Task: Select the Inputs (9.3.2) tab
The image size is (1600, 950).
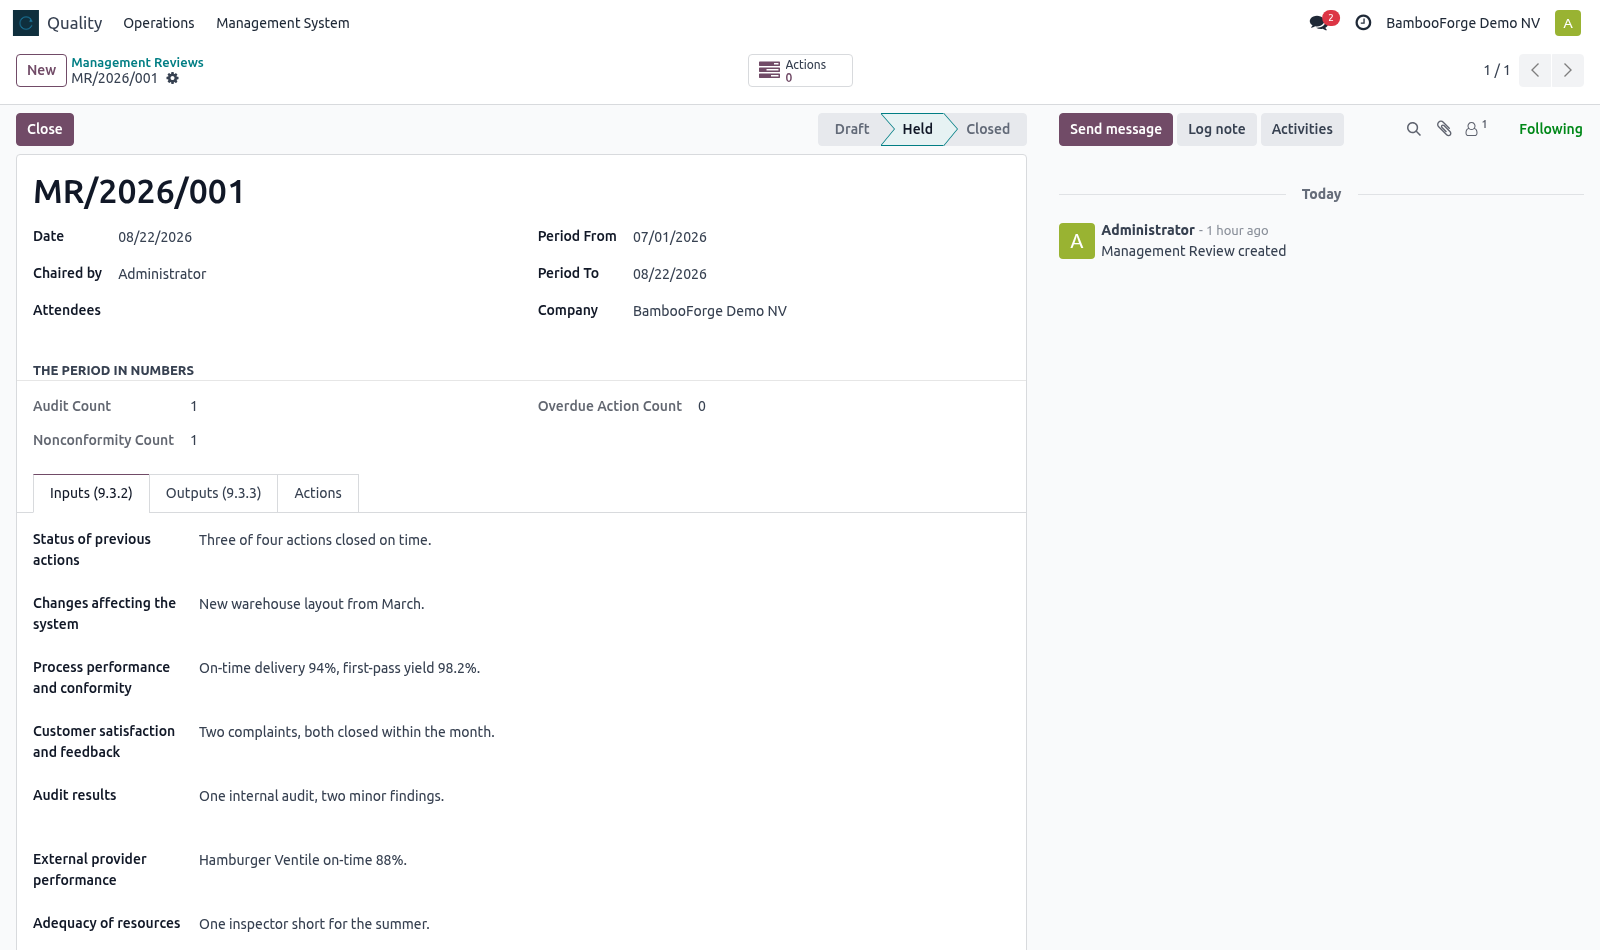Action: [x=91, y=493]
